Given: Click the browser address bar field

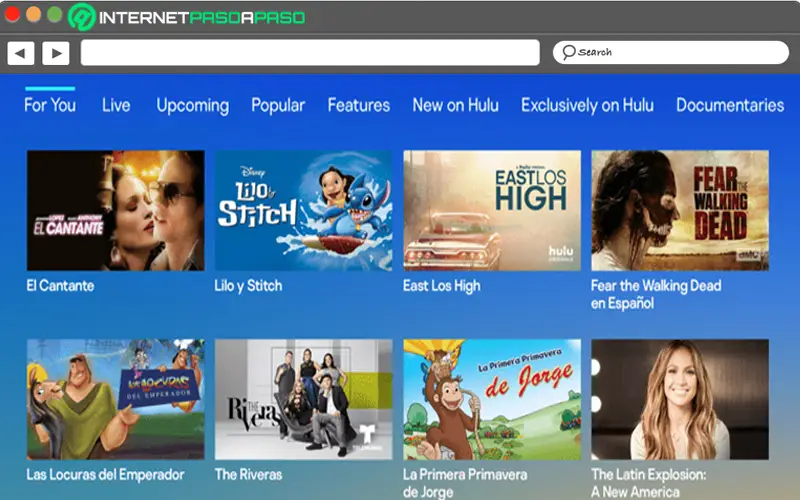Looking at the screenshot, I should (310, 53).
